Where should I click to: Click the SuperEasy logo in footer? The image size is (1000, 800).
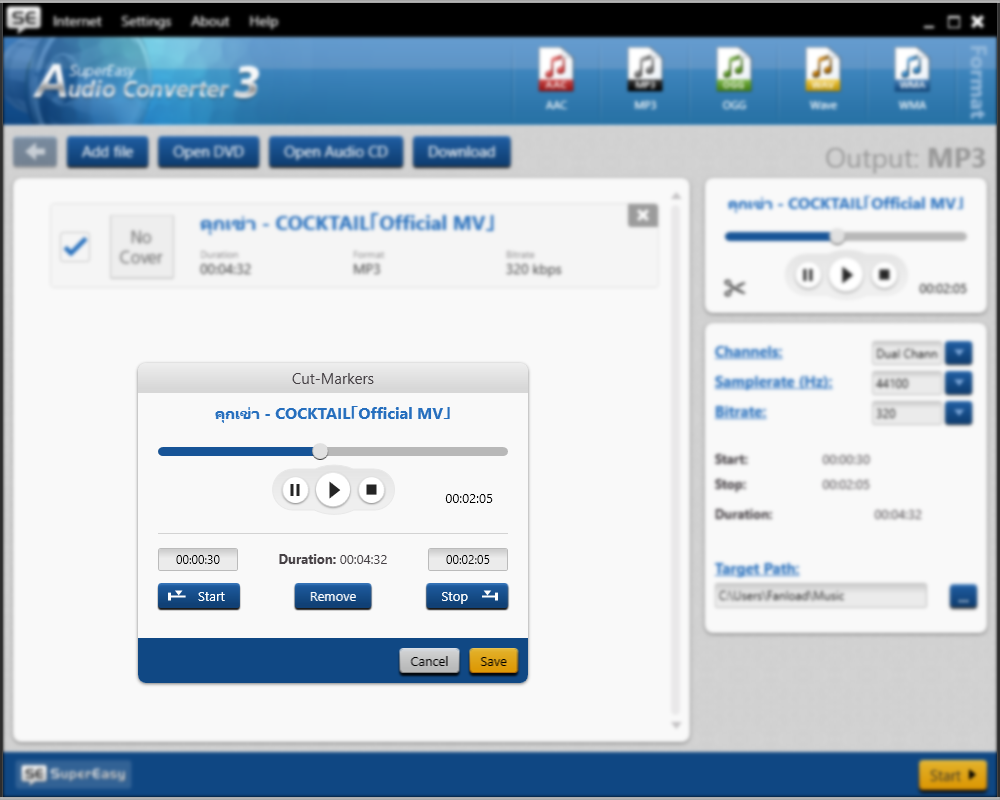74,774
